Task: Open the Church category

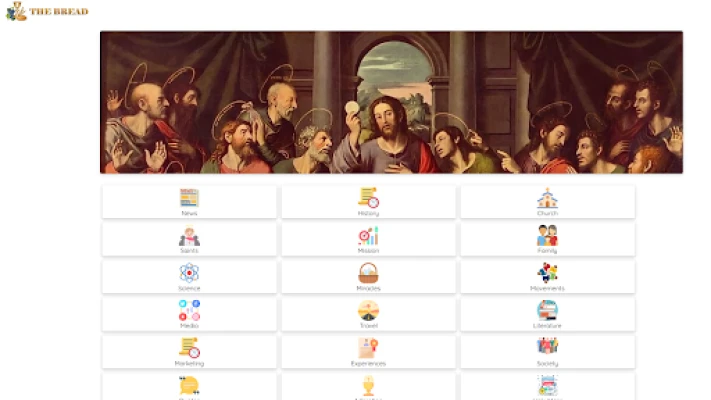Action: (x=547, y=201)
